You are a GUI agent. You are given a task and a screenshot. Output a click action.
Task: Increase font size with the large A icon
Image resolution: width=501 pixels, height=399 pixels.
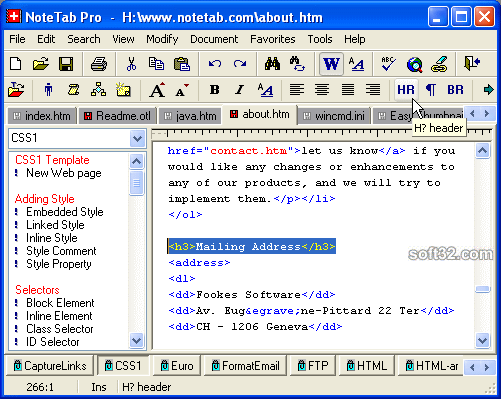[x=157, y=90]
